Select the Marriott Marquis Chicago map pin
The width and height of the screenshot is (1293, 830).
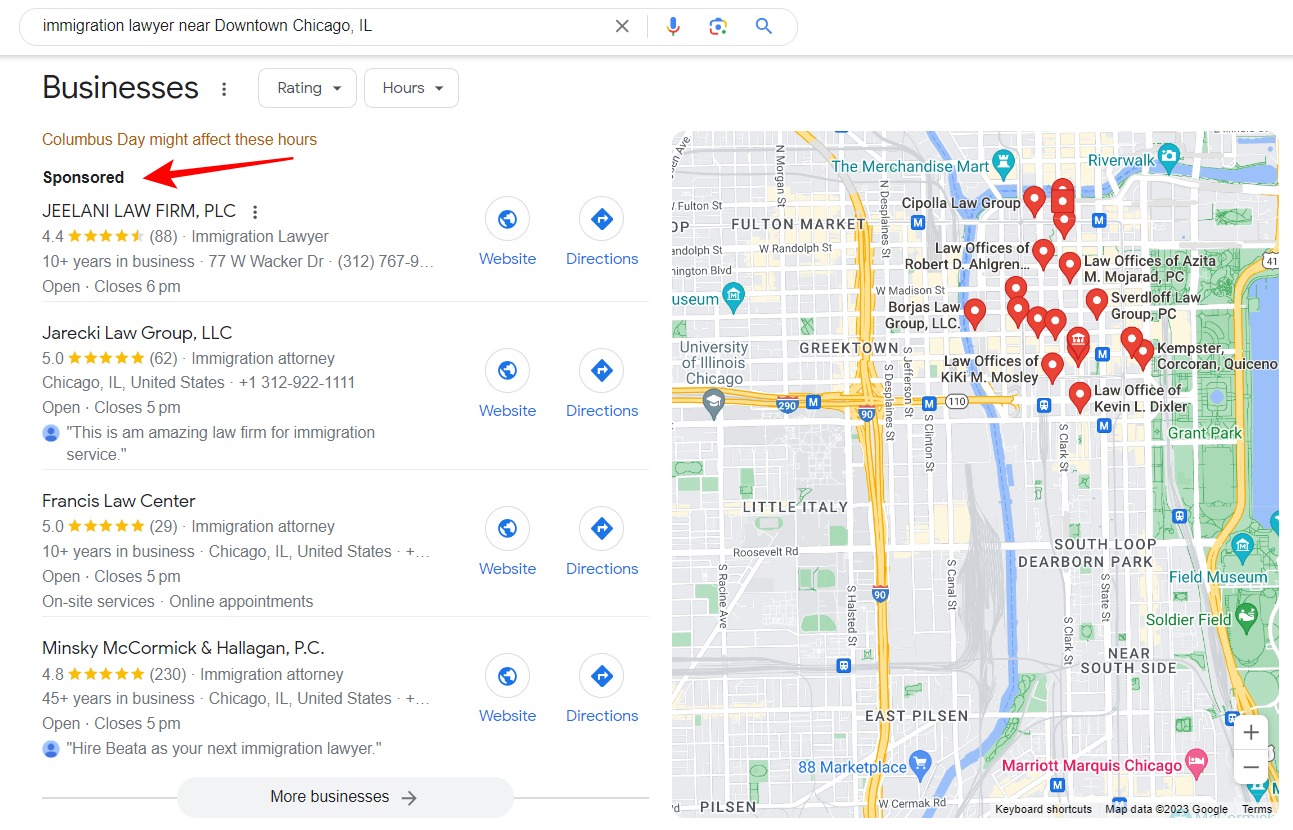(1197, 765)
